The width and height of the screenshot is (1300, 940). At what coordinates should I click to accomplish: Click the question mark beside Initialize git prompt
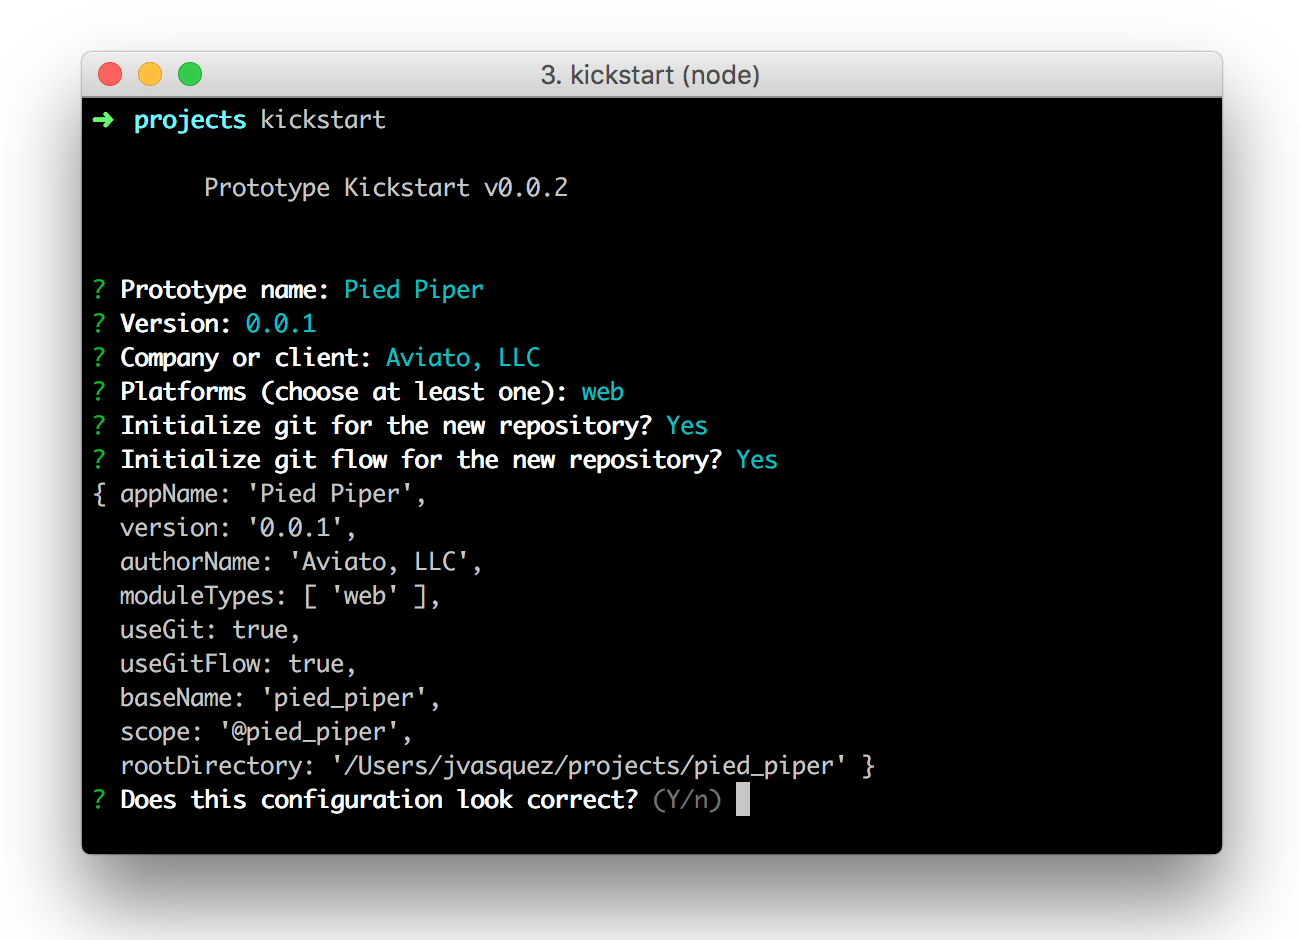coord(97,425)
